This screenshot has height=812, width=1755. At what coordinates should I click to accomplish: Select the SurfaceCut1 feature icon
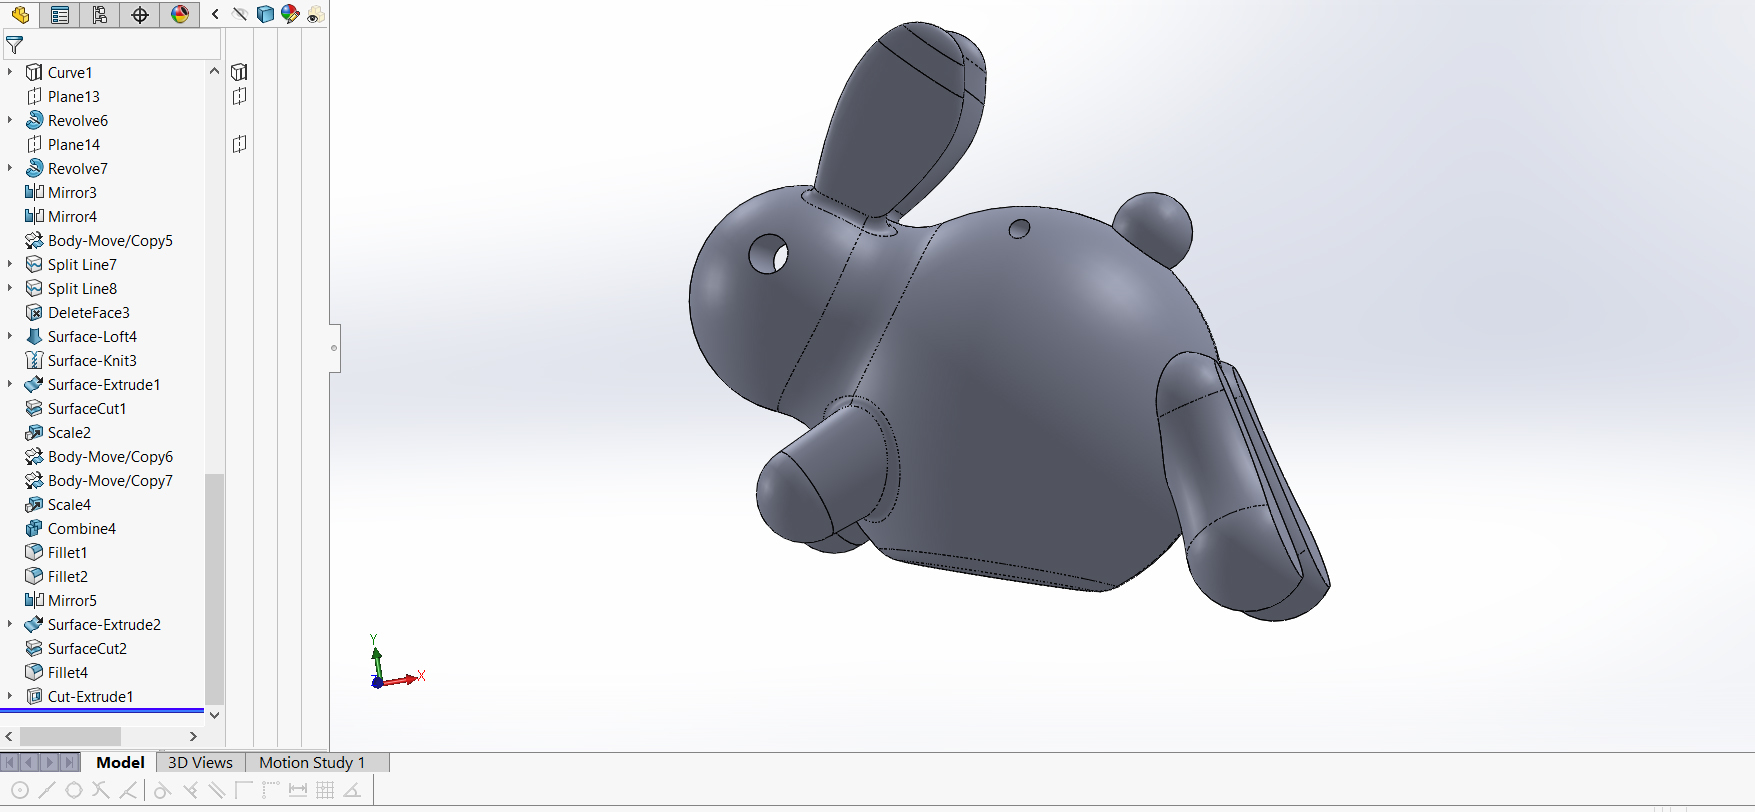point(34,408)
